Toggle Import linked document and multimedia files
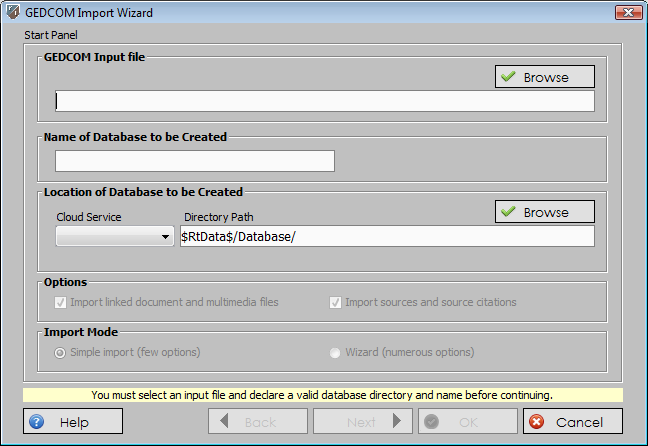 tap(61, 302)
